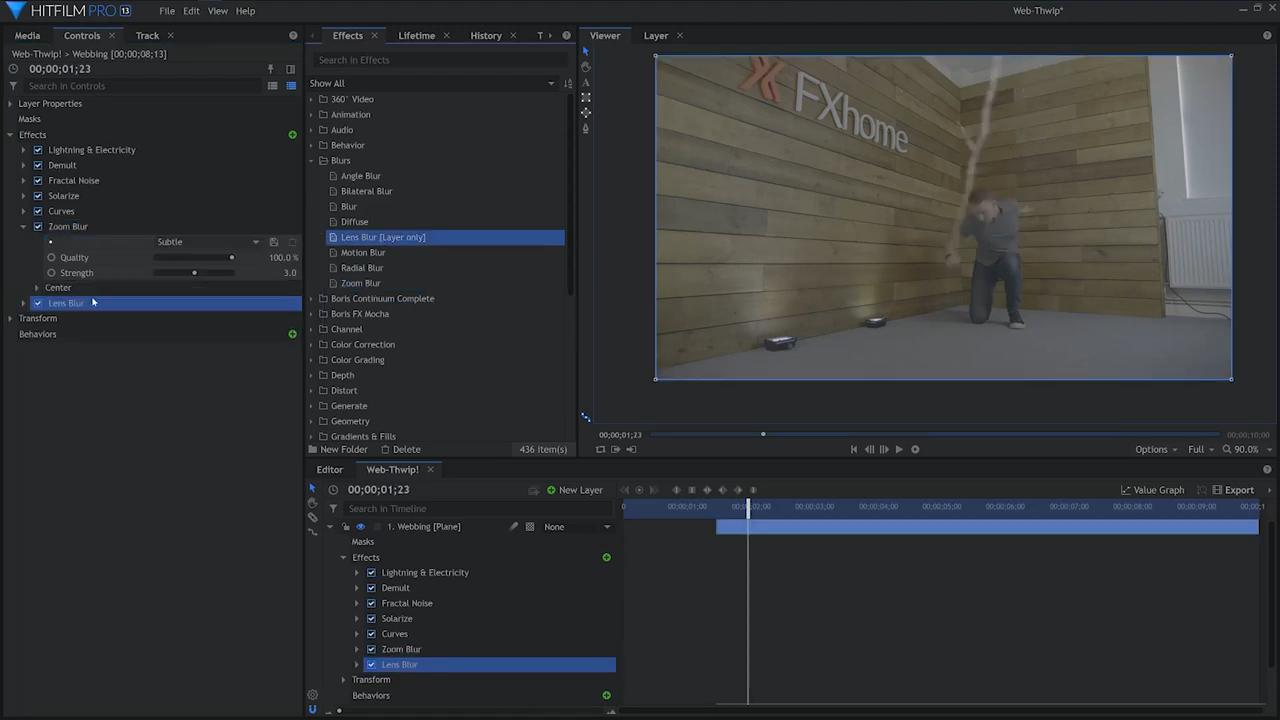Select the viewer Text tool
1280x720 pixels.
click(x=586, y=82)
